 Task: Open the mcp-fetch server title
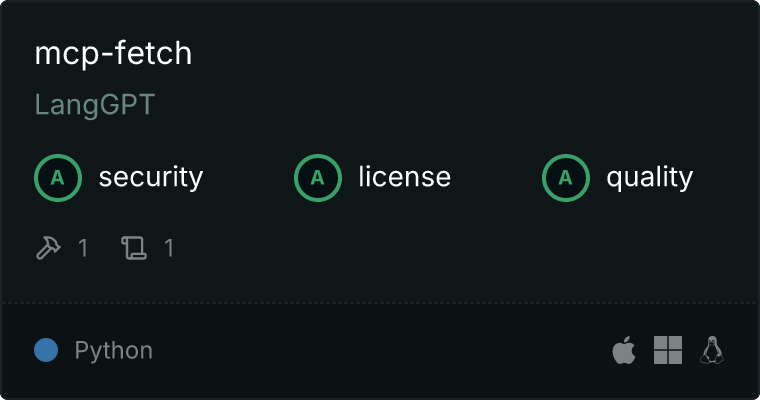click(113, 53)
